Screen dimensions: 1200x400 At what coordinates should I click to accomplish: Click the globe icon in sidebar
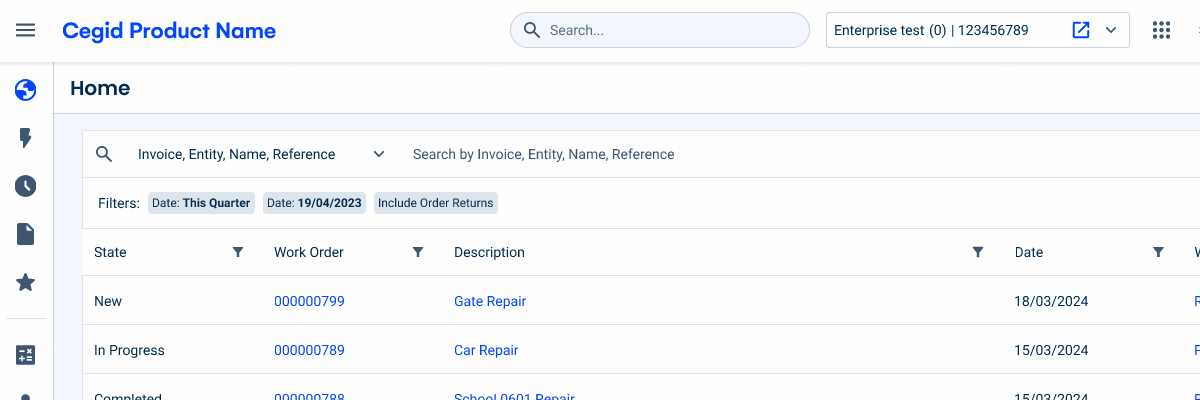coord(26,90)
